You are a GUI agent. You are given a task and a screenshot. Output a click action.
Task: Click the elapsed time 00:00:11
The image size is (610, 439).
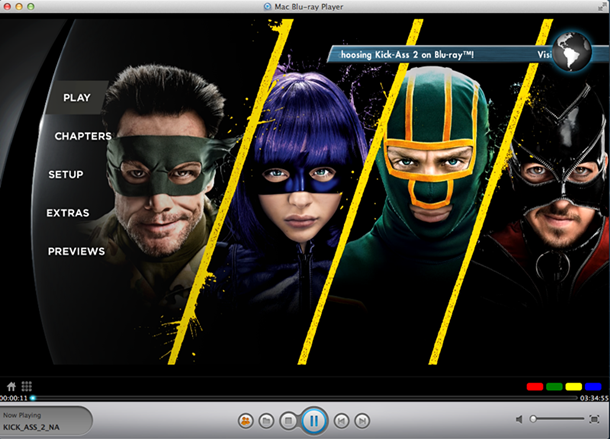click(14, 398)
